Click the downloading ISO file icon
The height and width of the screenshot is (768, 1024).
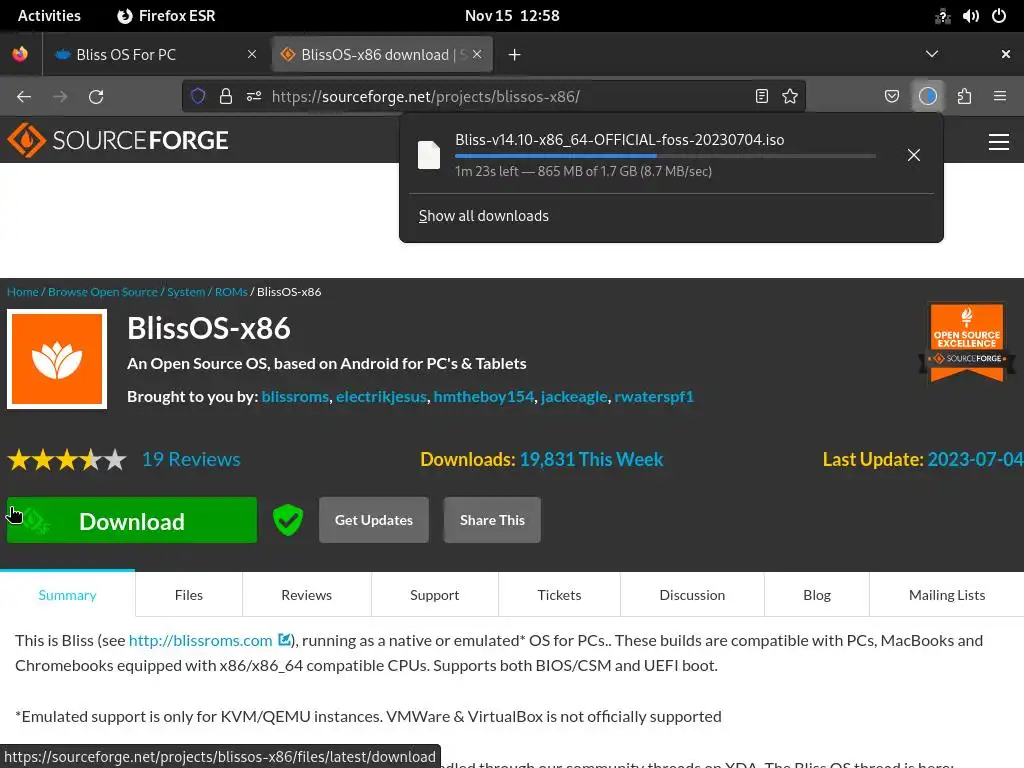tap(429, 155)
